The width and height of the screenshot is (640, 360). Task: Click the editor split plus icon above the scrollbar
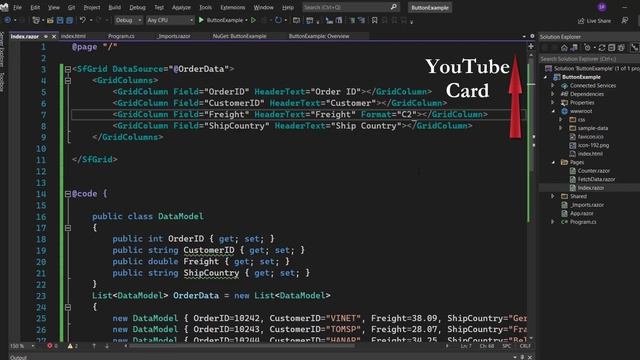pyautogui.click(x=531, y=47)
